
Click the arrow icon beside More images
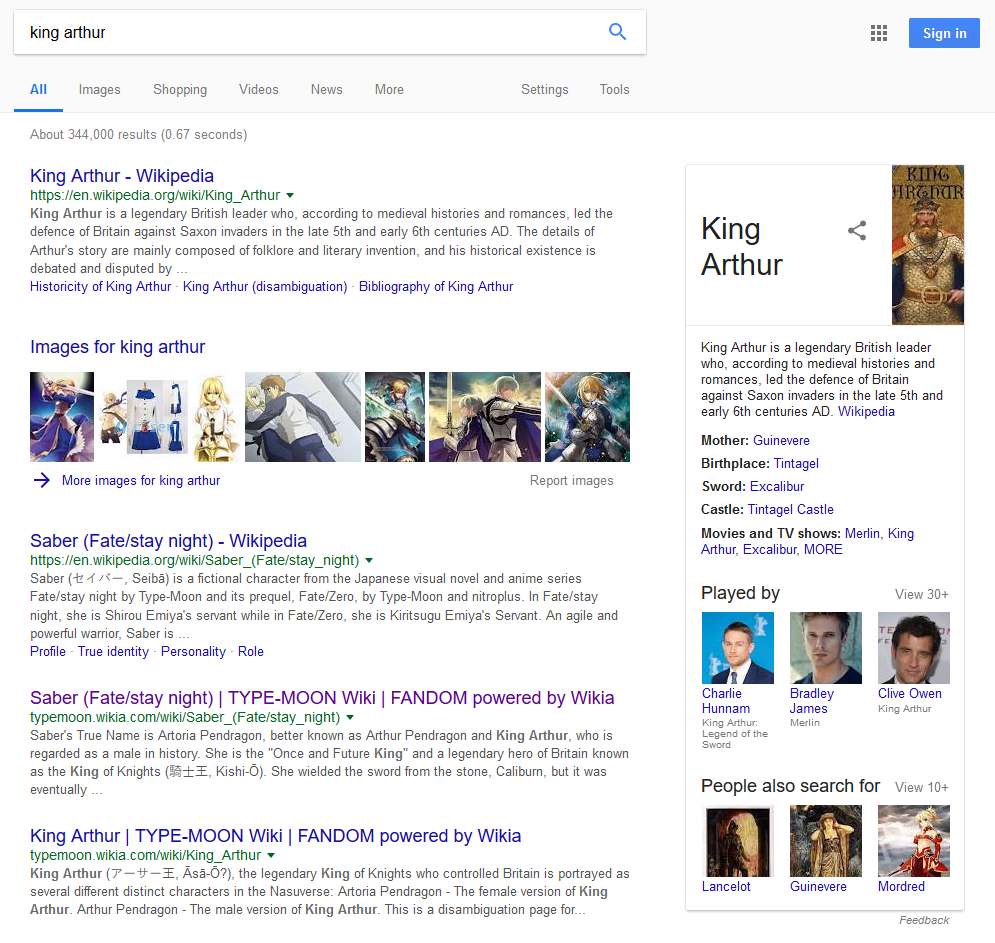[x=42, y=480]
